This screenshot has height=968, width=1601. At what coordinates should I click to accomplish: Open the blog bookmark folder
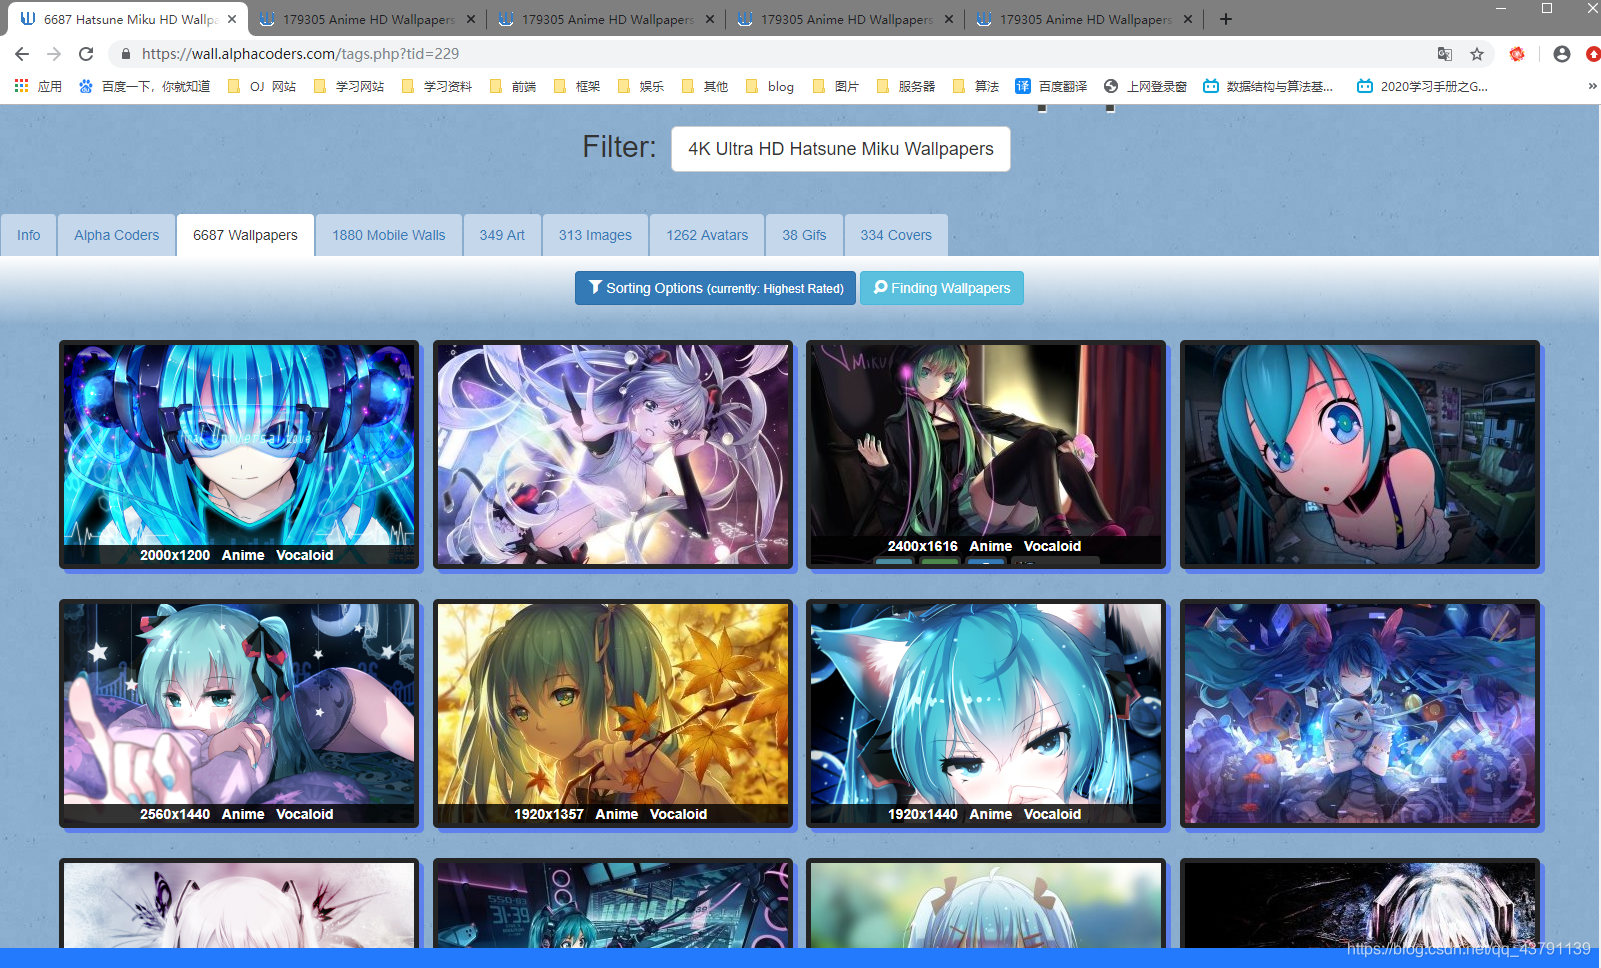pos(770,87)
